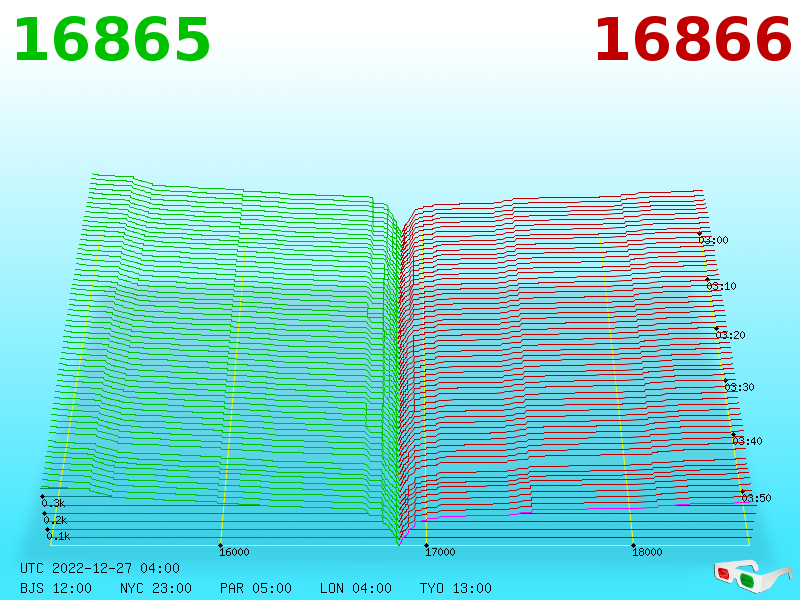Click the 16000 price axis label

(x=234, y=552)
